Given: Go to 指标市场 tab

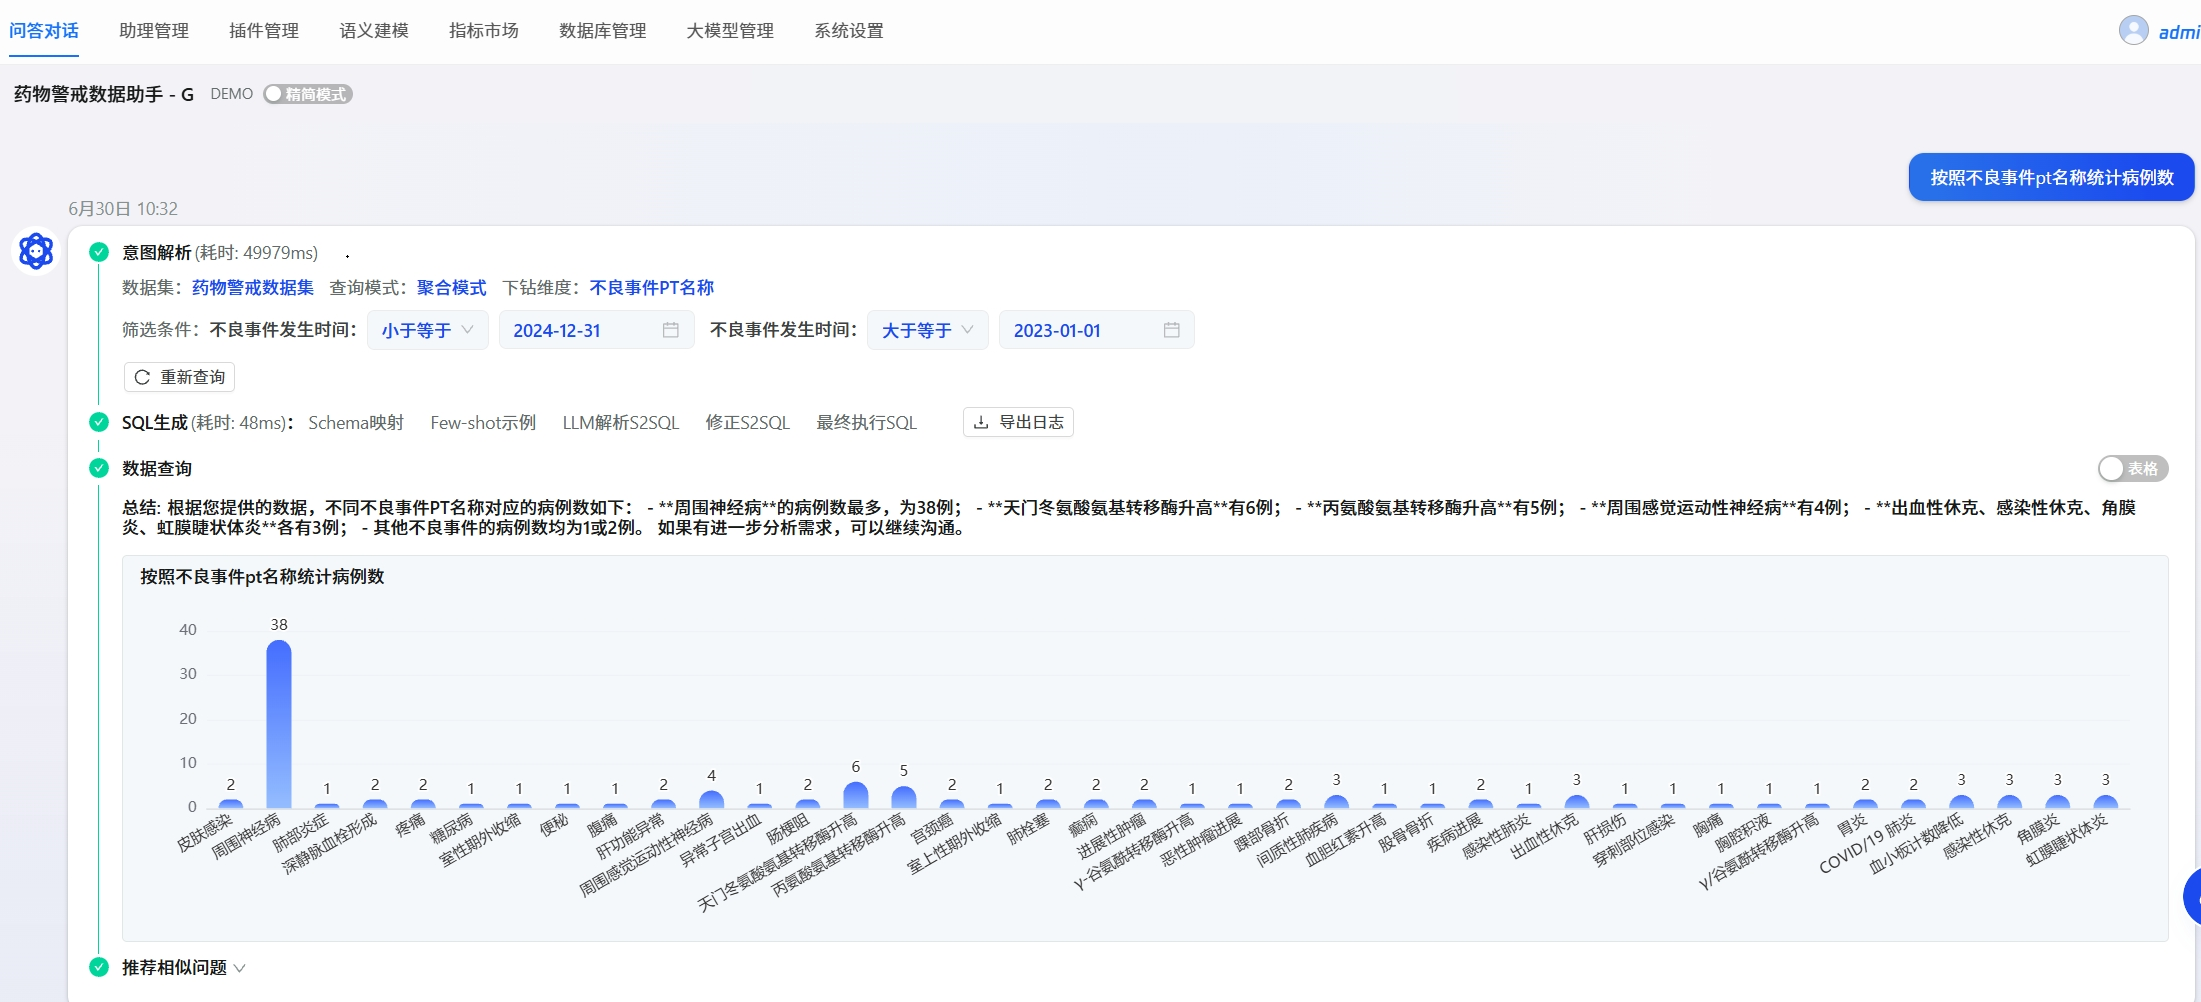Looking at the screenshot, I should (484, 31).
